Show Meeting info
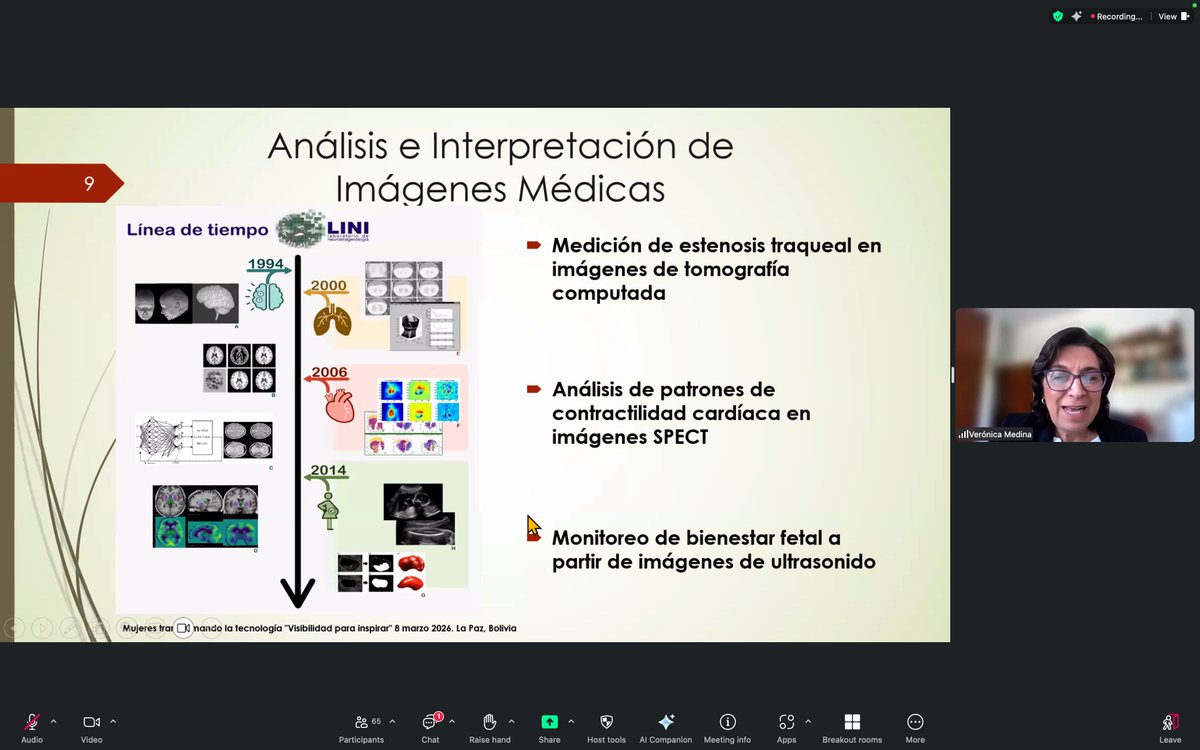The height and width of the screenshot is (750, 1200). [x=727, y=727]
